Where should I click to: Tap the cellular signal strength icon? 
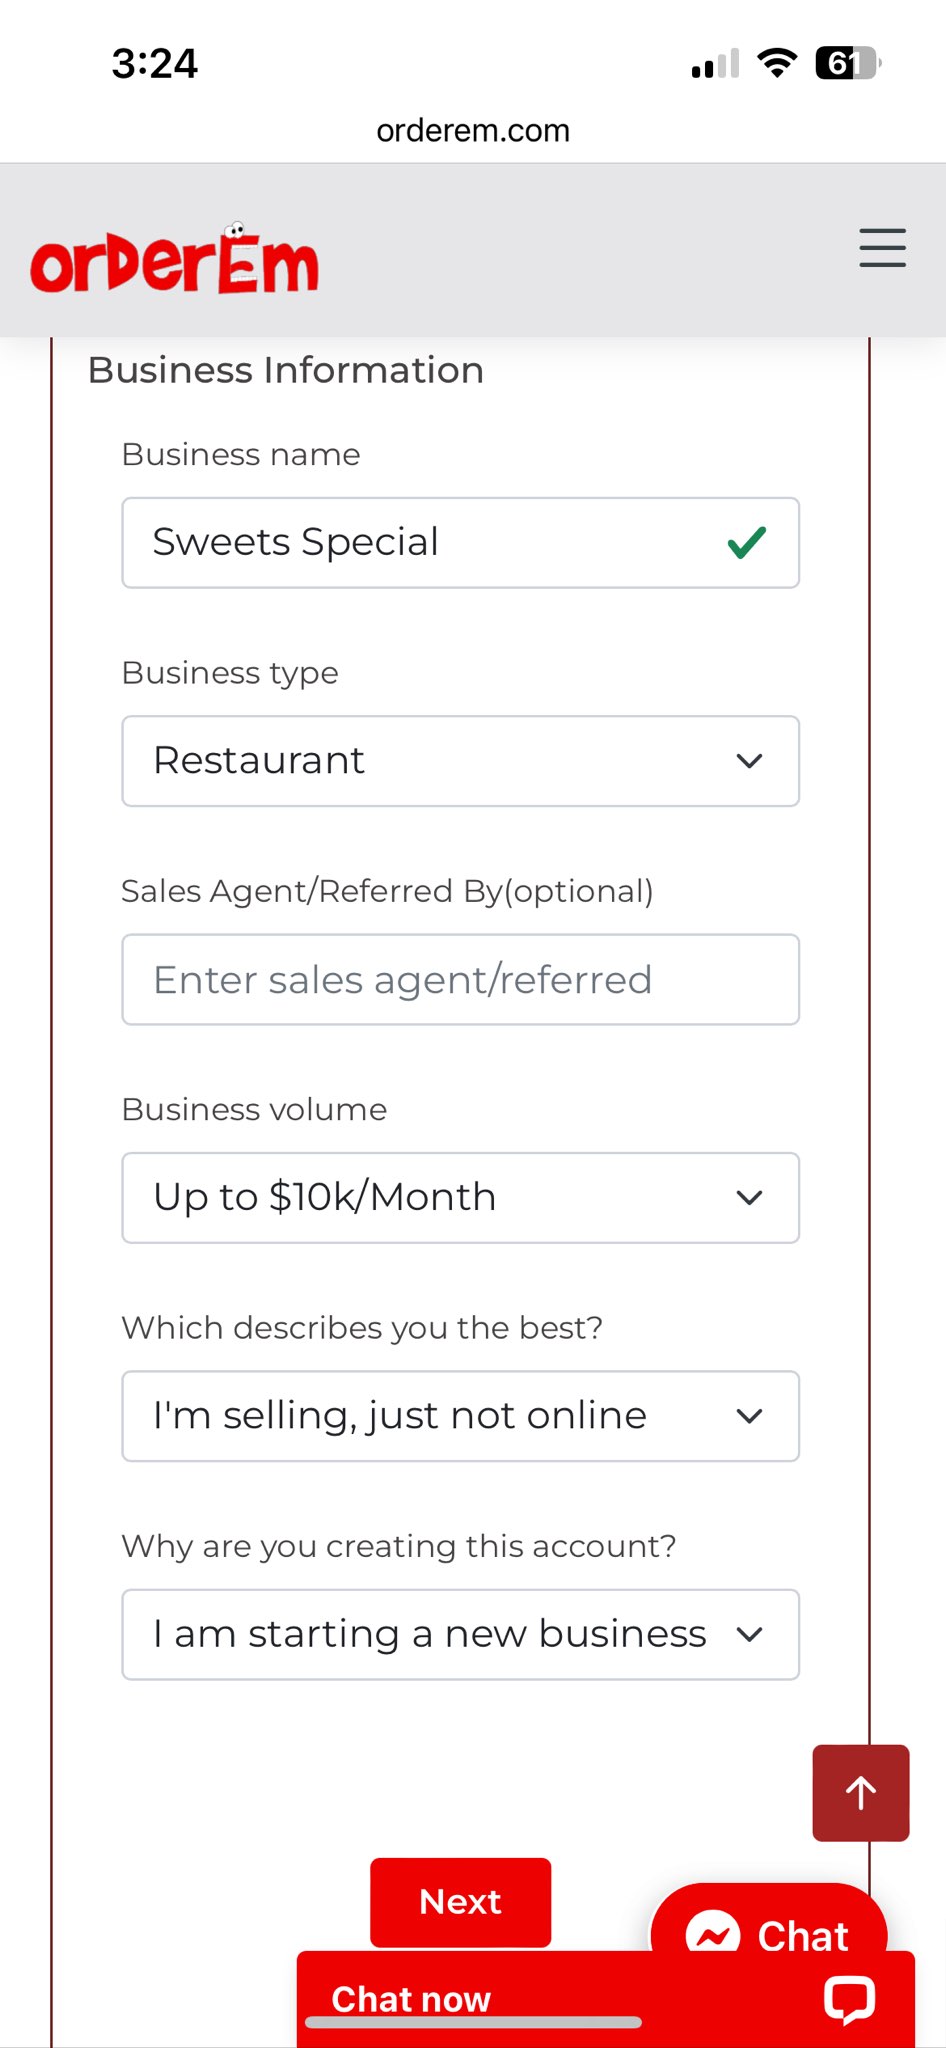pos(715,64)
